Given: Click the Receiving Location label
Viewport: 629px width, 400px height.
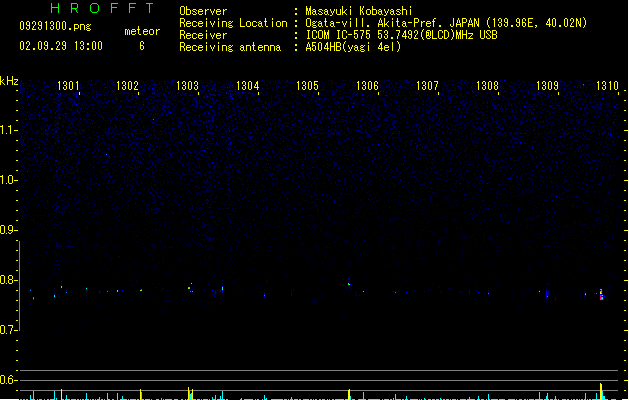Looking at the screenshot, I should tap(233, 23).
